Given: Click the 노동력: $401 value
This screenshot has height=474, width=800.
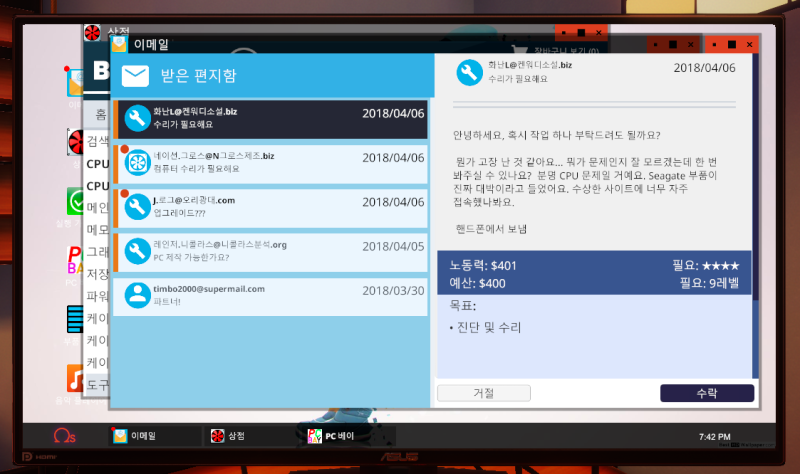Looking at the screenshot, I should [x=483, y=265].
